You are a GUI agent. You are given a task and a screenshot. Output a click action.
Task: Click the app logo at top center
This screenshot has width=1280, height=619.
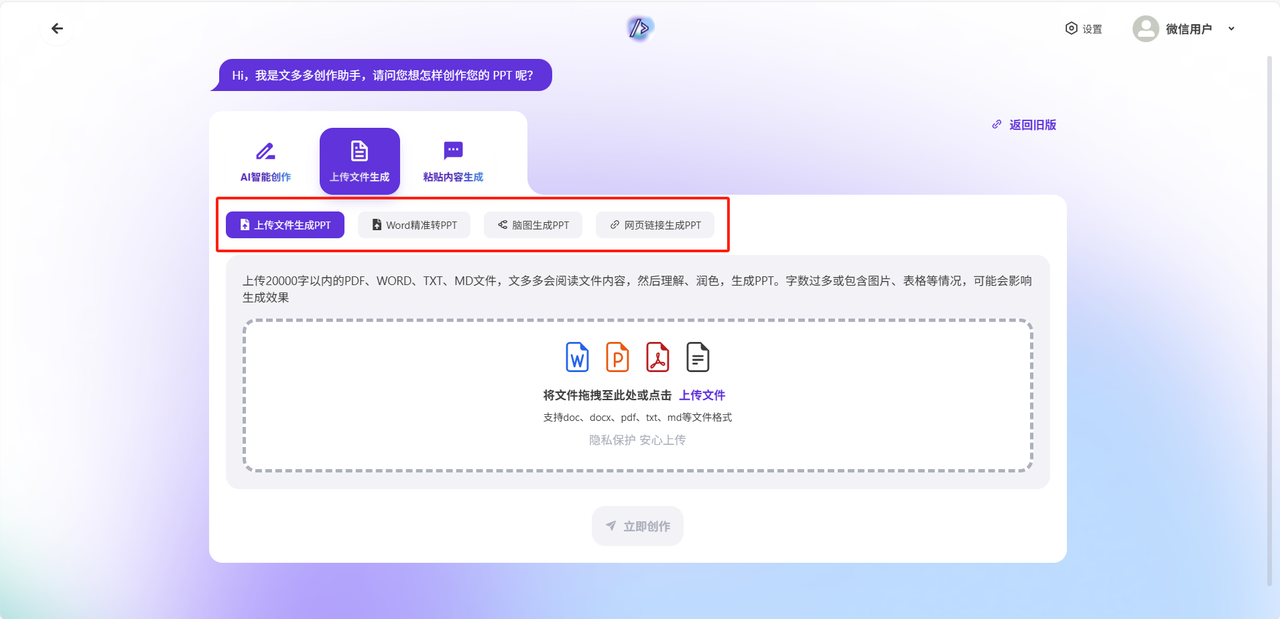tap(640, 29)
